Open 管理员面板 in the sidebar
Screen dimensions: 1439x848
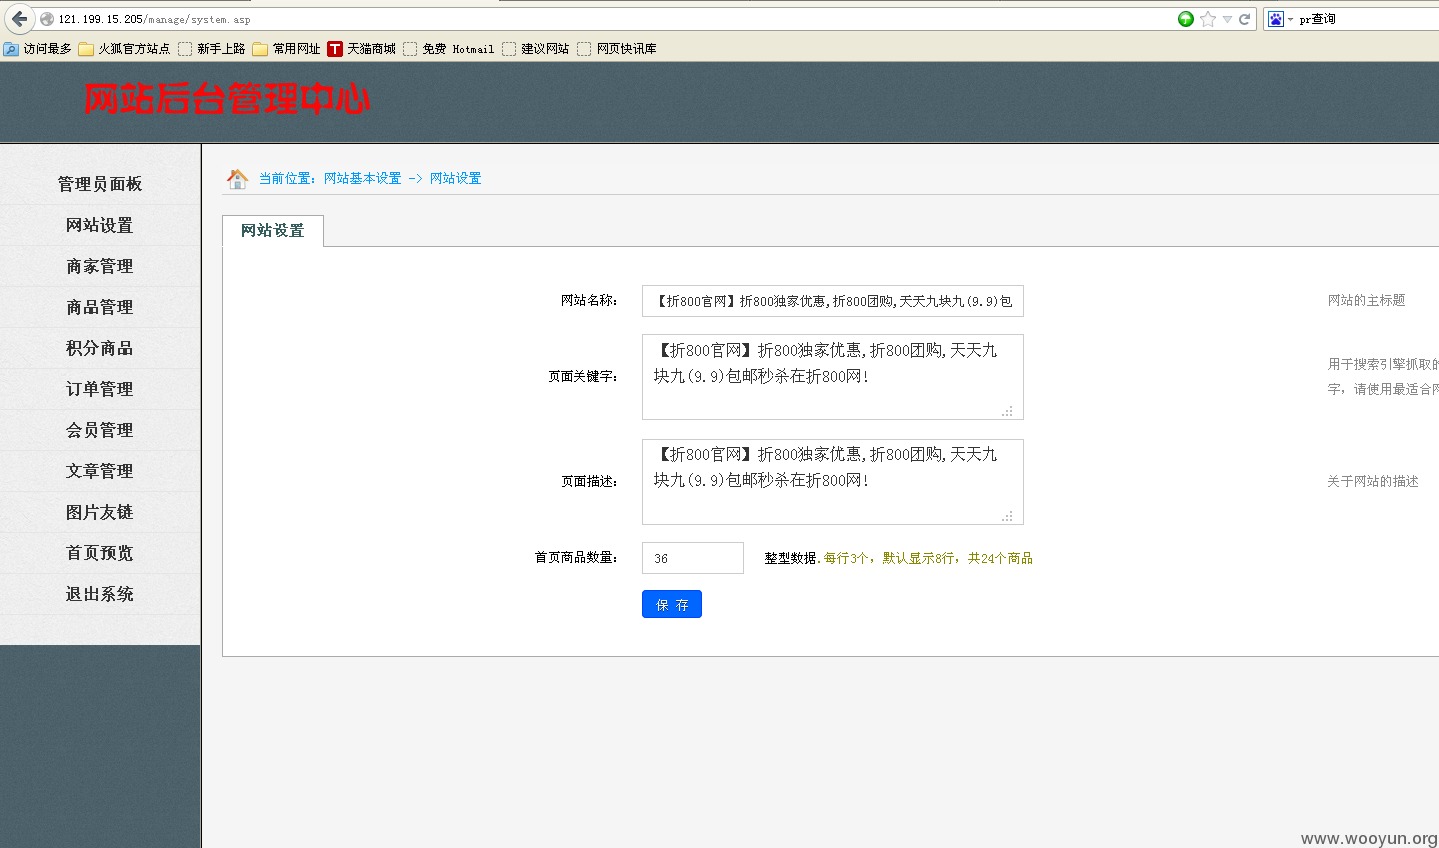(100, 184)
